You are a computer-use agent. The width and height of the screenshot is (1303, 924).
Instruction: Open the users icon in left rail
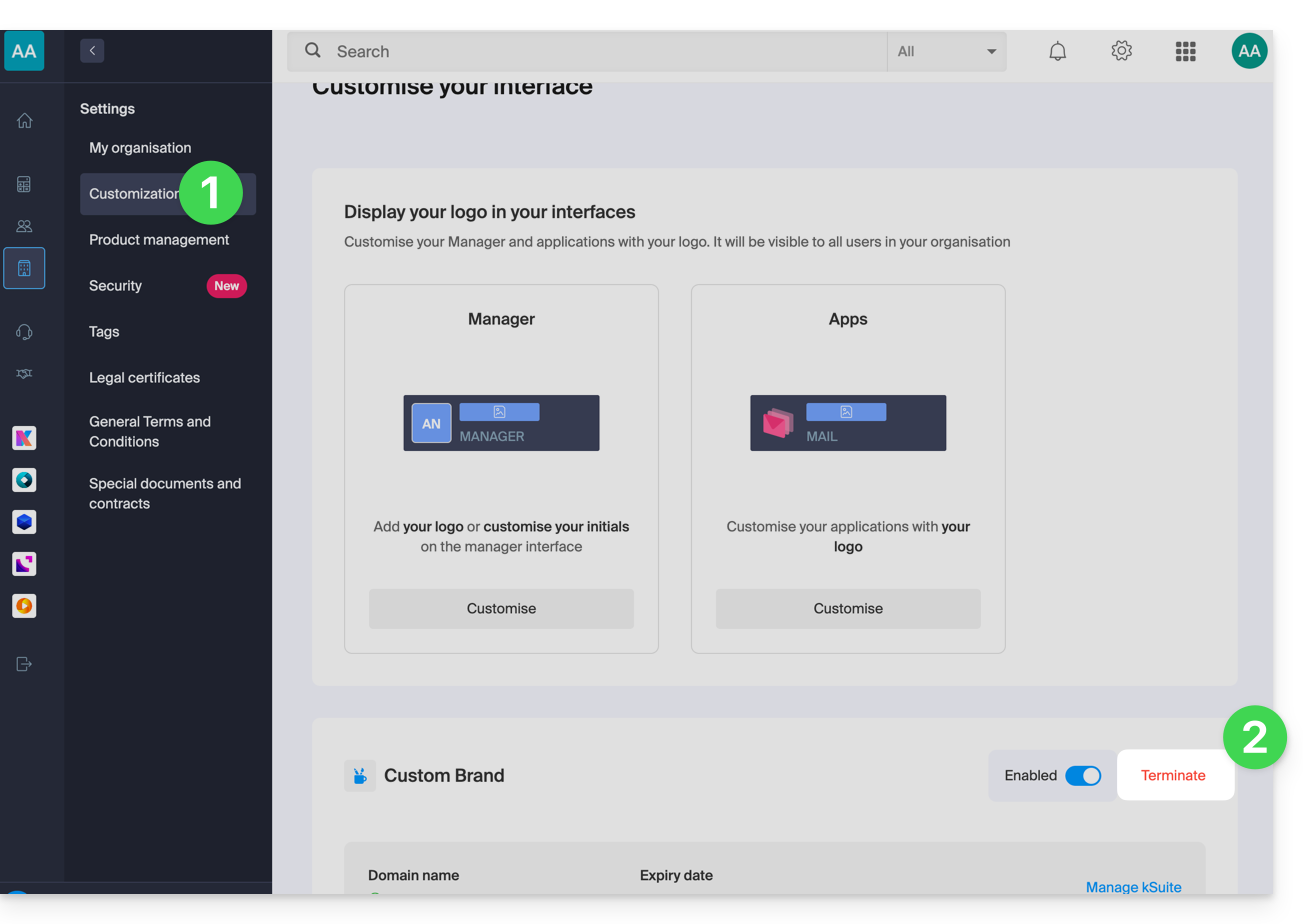[24, 226]
